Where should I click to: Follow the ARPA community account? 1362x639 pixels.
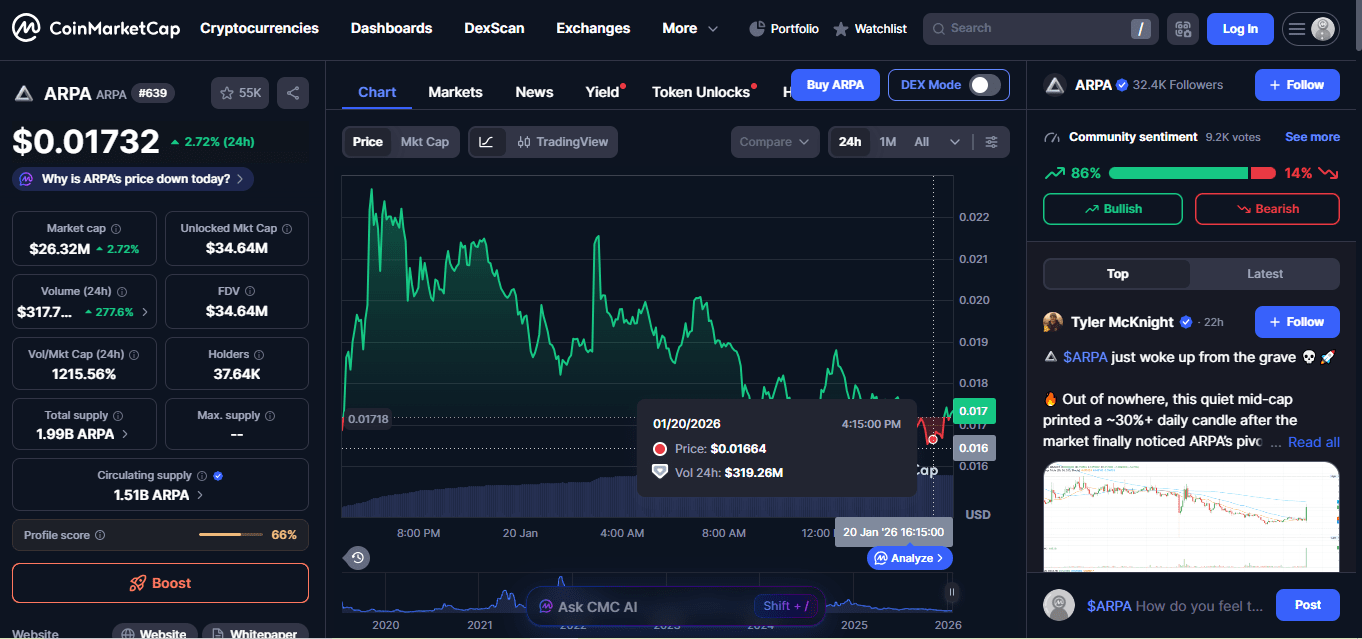pyautogui.click(x=1297, y=85)
